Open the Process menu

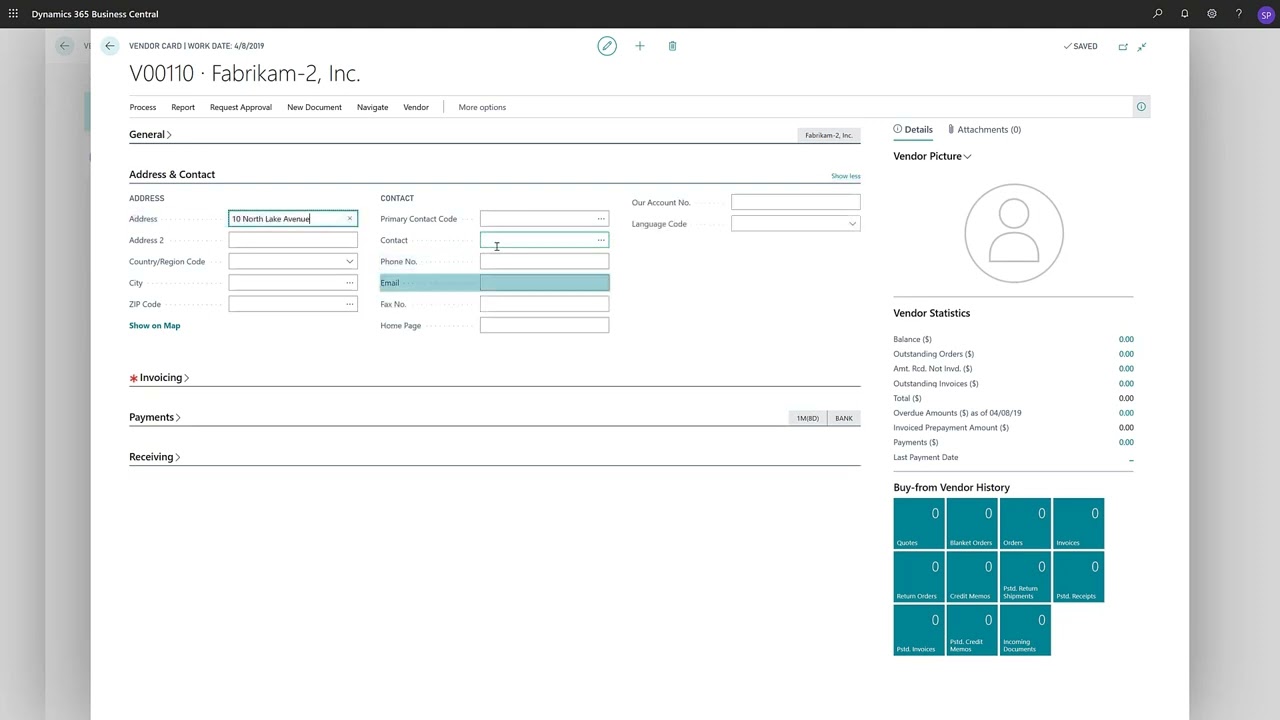tap(143, 107)
